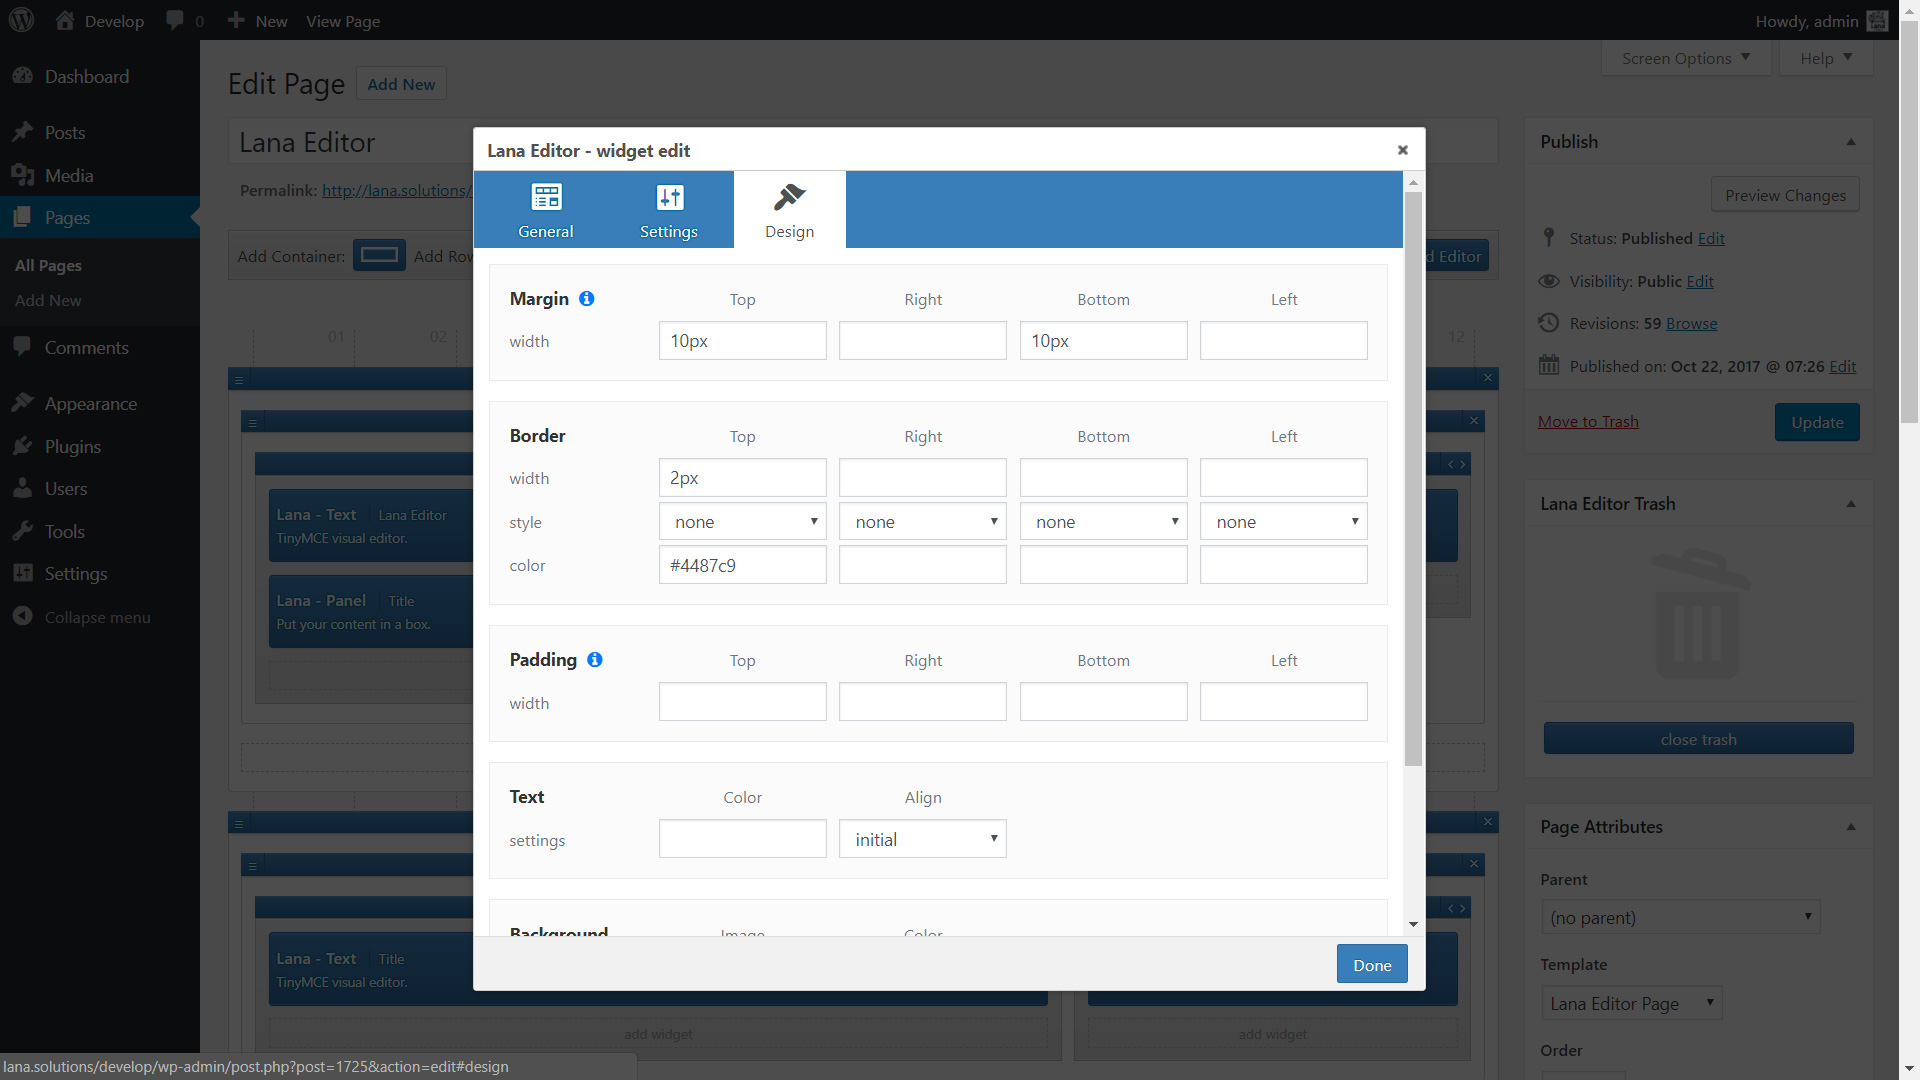Open Plugins in sidebar menu
This screenshot has height=1080, width=1920.
point(72,446)
